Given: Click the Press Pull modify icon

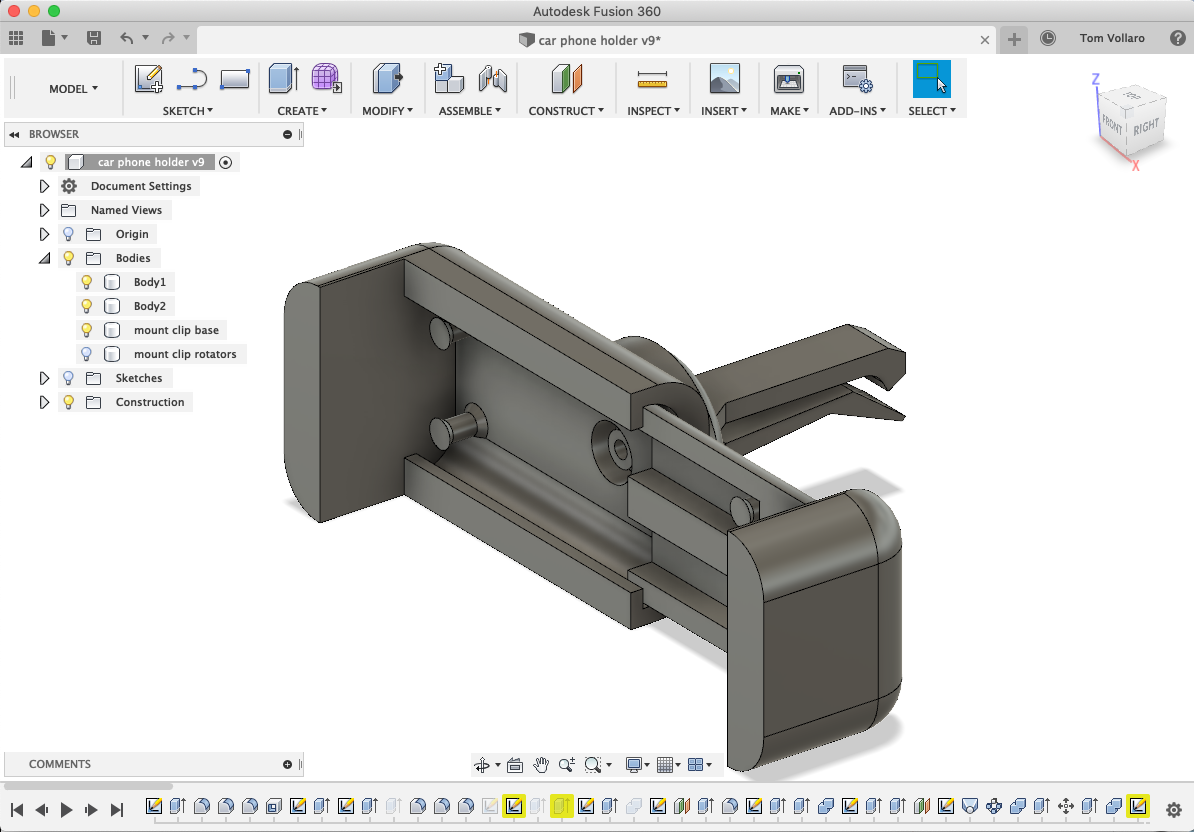Looking at the screenshot, I should tap(388, 78).
